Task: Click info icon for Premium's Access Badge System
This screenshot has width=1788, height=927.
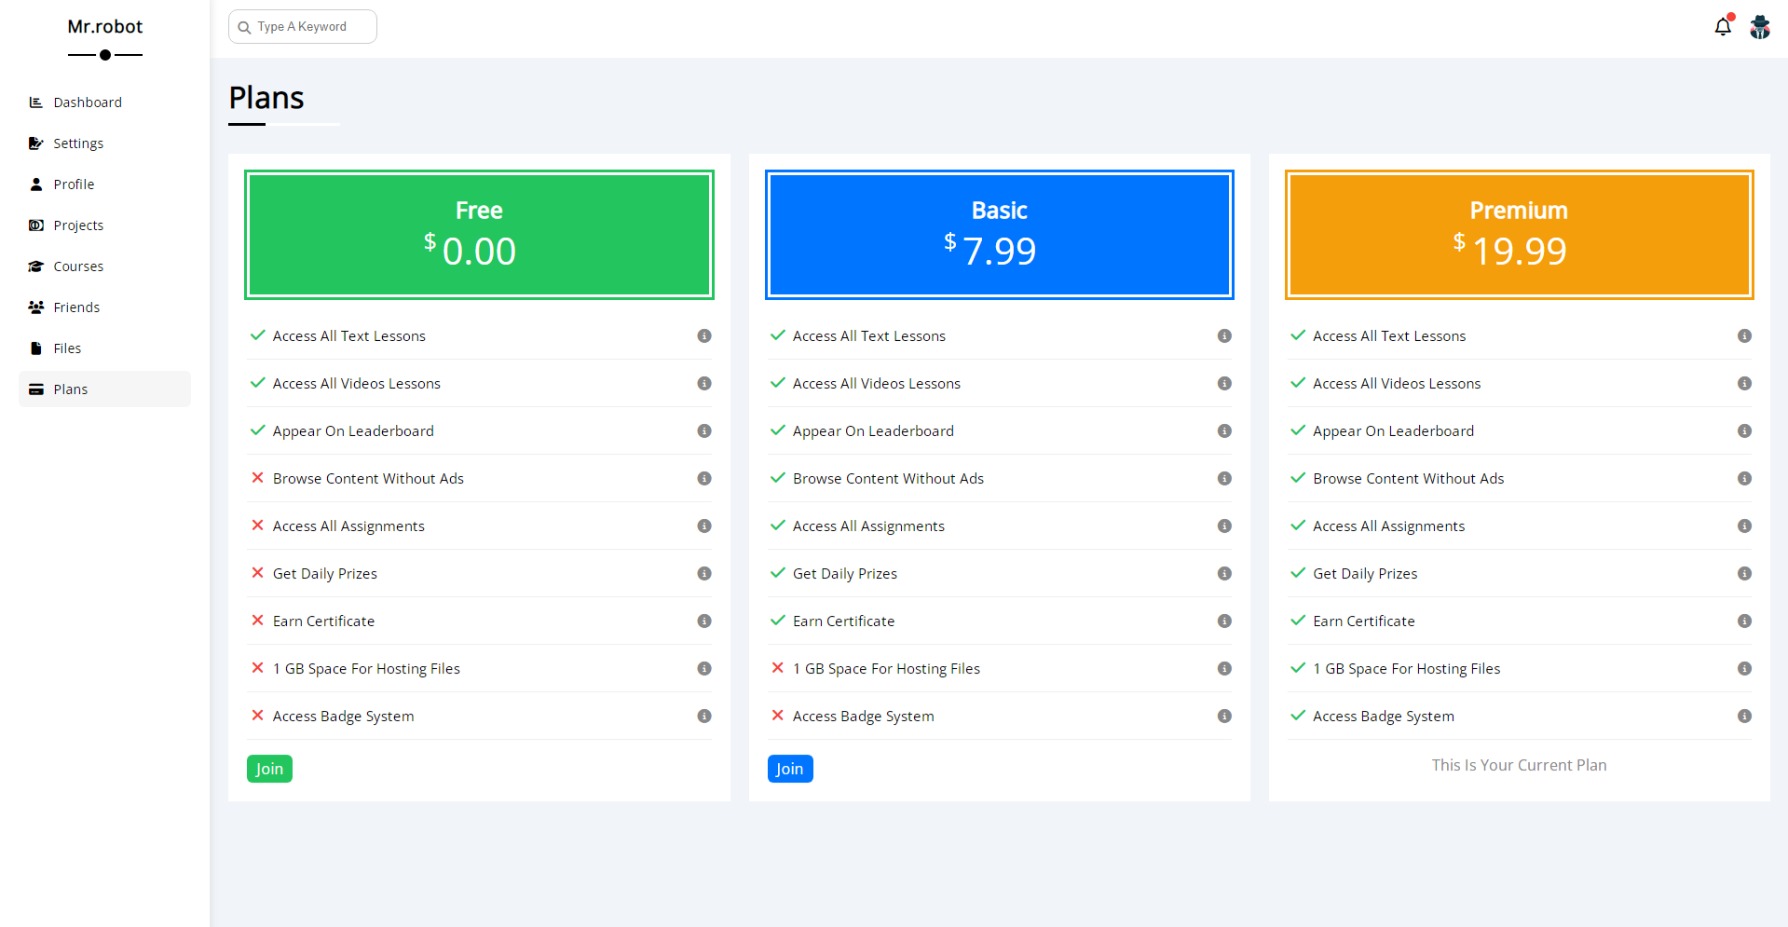Action: 1744,716
